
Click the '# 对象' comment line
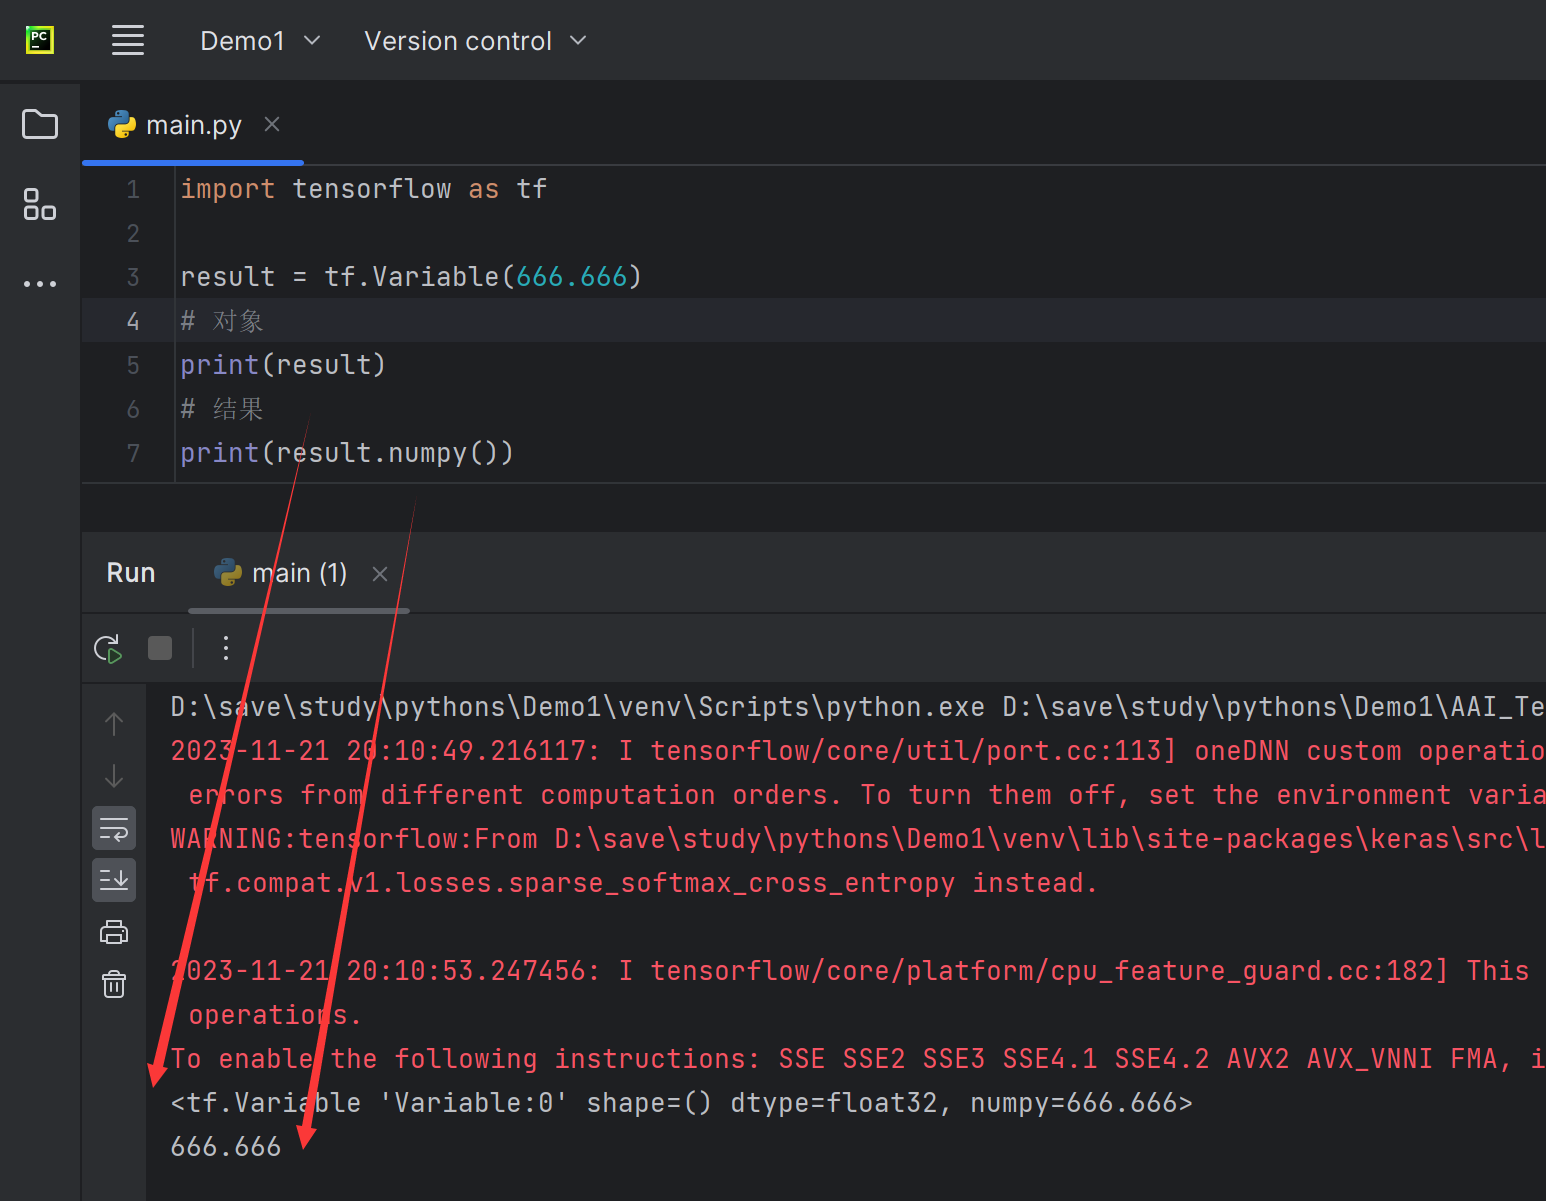coord(222,321)
